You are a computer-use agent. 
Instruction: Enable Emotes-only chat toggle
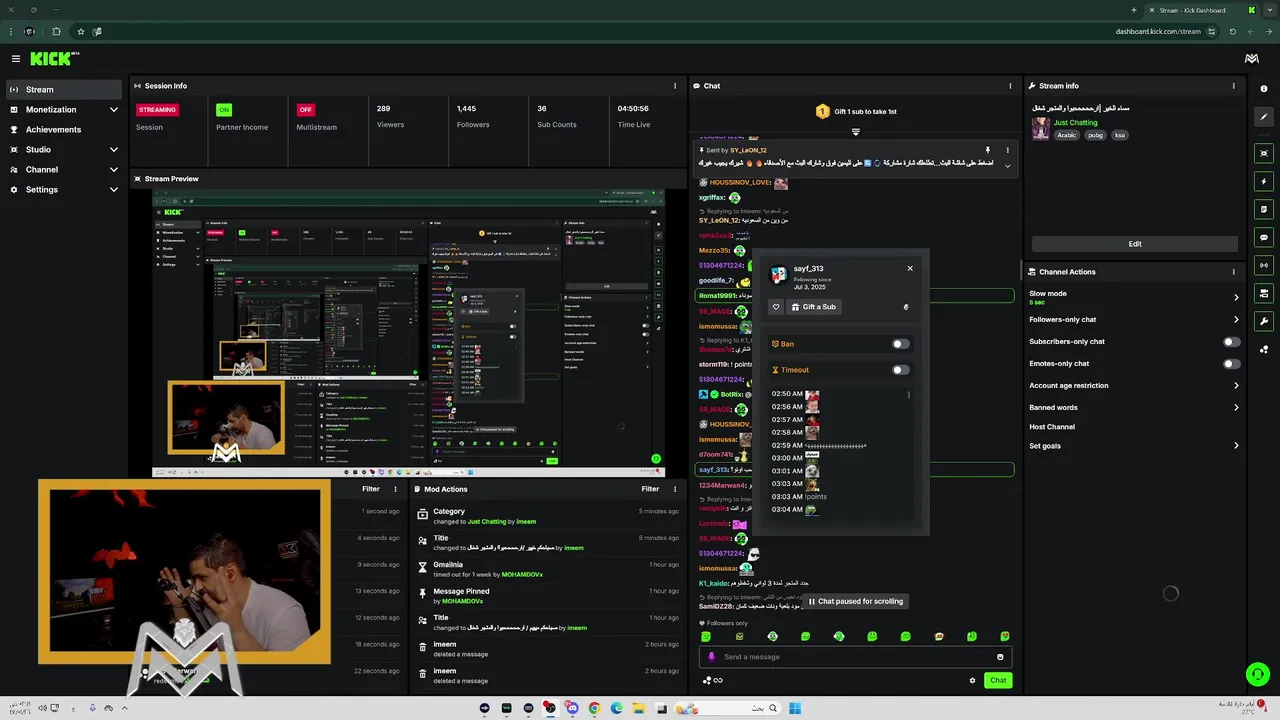[x=1232, y=364]
